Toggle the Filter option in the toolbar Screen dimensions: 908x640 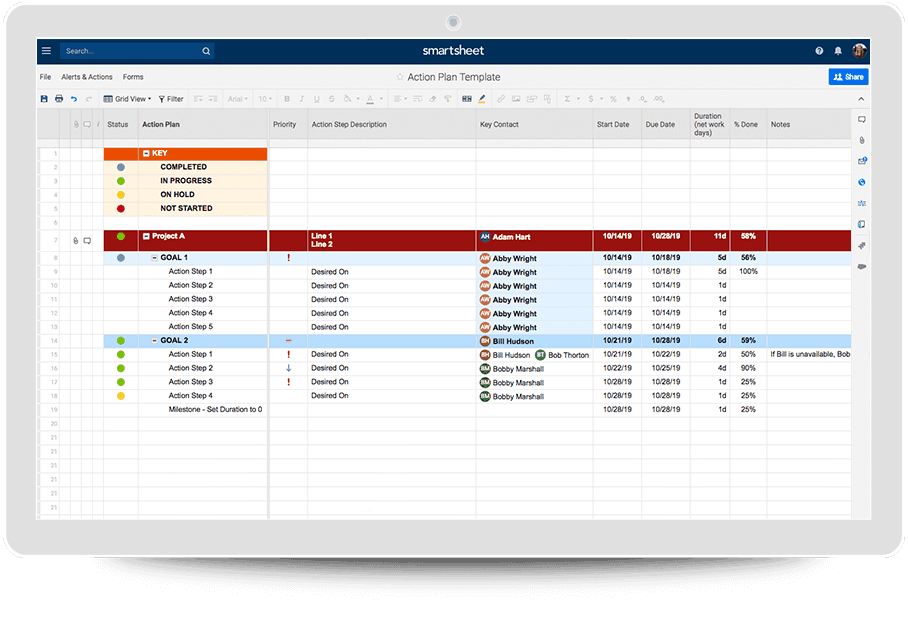click(x=170, y=99)
